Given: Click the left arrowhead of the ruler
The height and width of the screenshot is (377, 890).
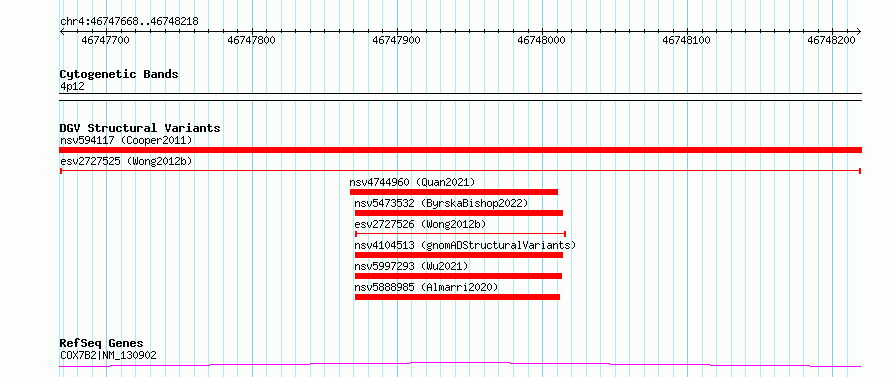Looking at the screenshot, I should (62, 31).
